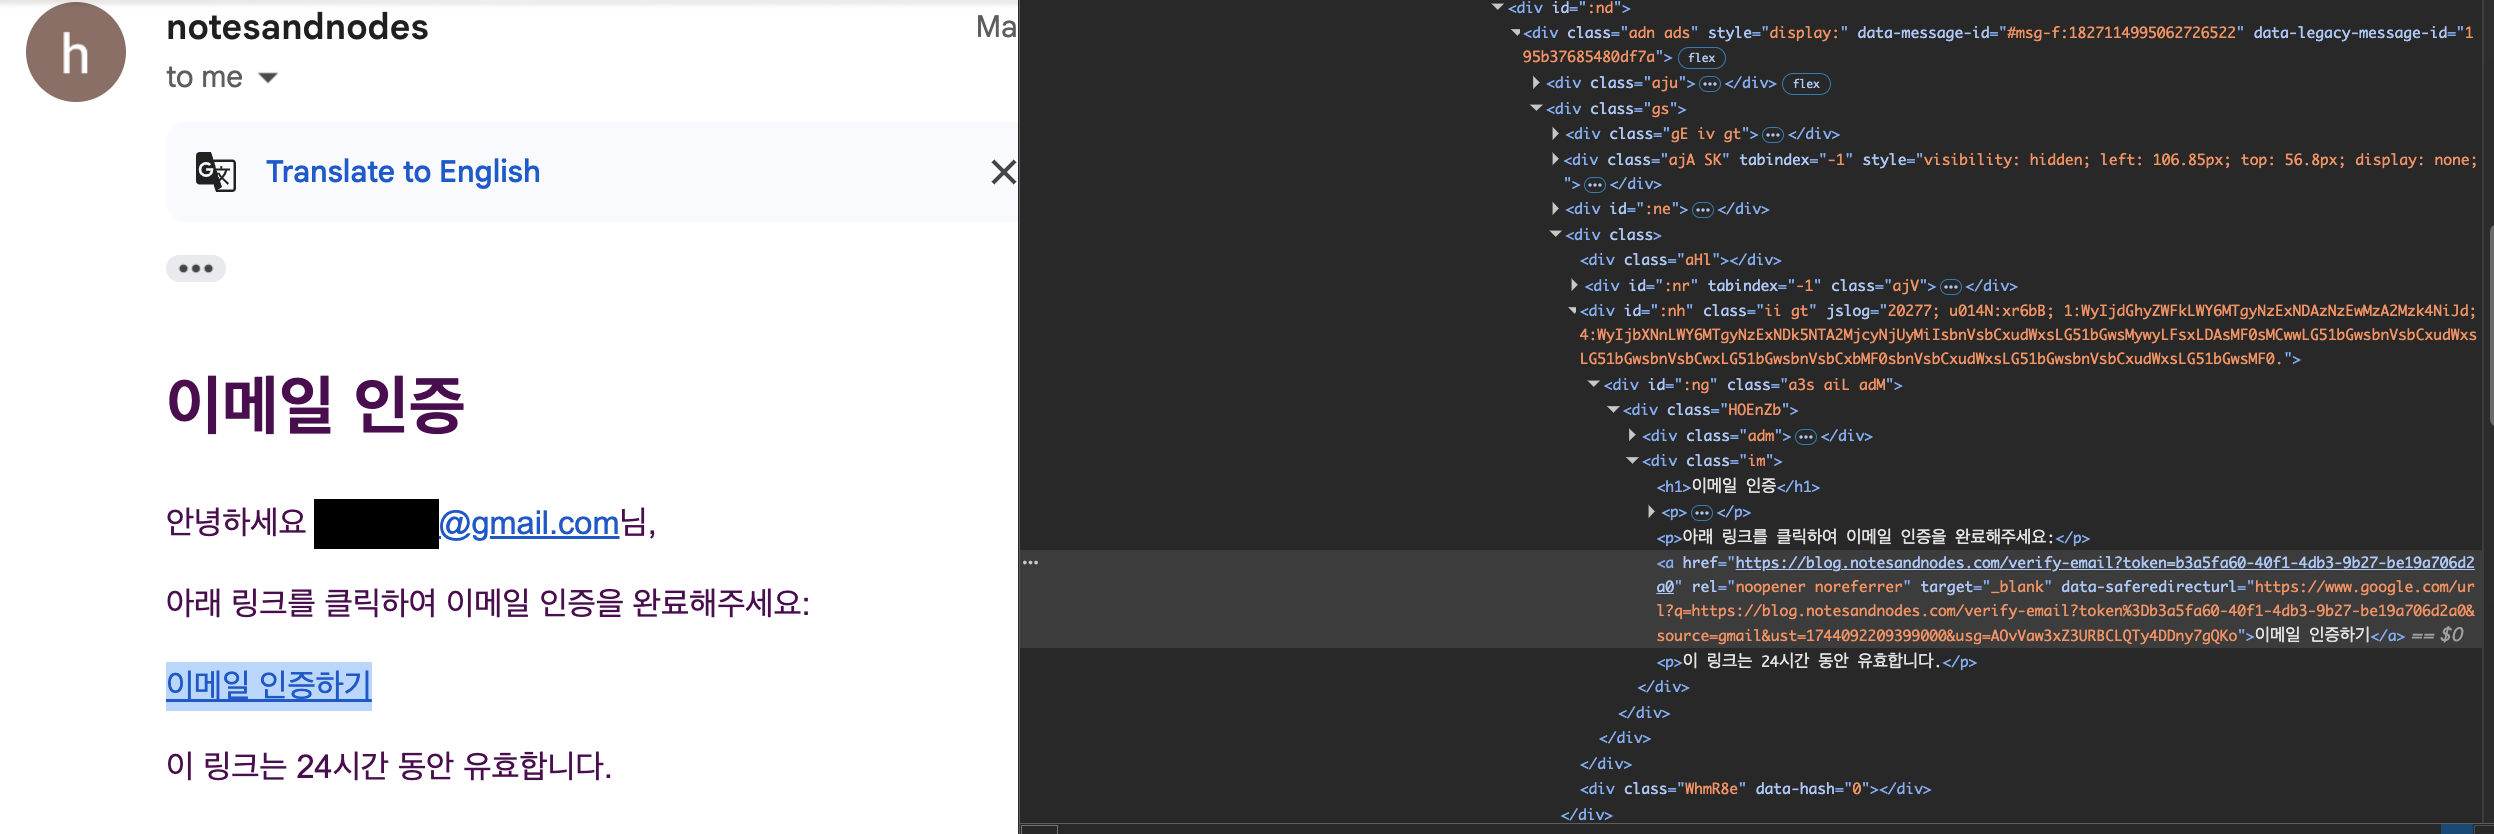Collapse the div id=":nd" node
2494x834 pixels.
(1498, 8)
